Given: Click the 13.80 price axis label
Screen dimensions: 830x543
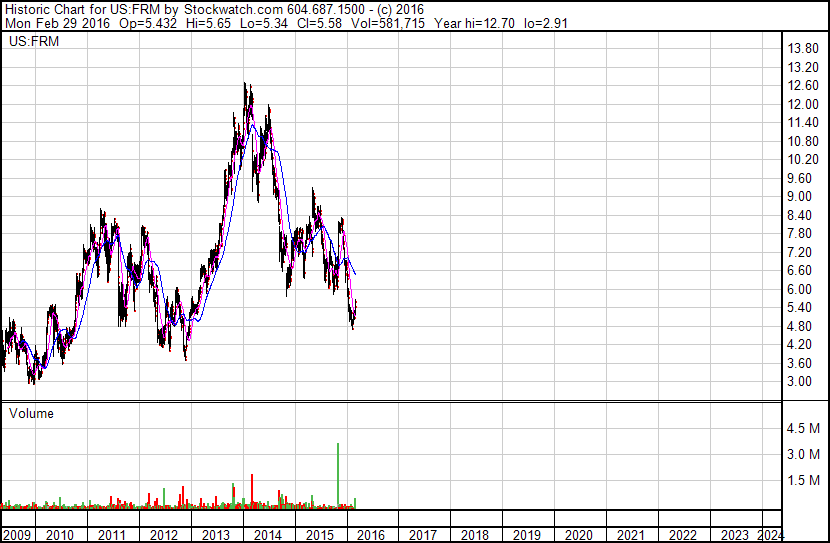Looking at the screenshot, I should pyautogui.click(x=803, y=49).
